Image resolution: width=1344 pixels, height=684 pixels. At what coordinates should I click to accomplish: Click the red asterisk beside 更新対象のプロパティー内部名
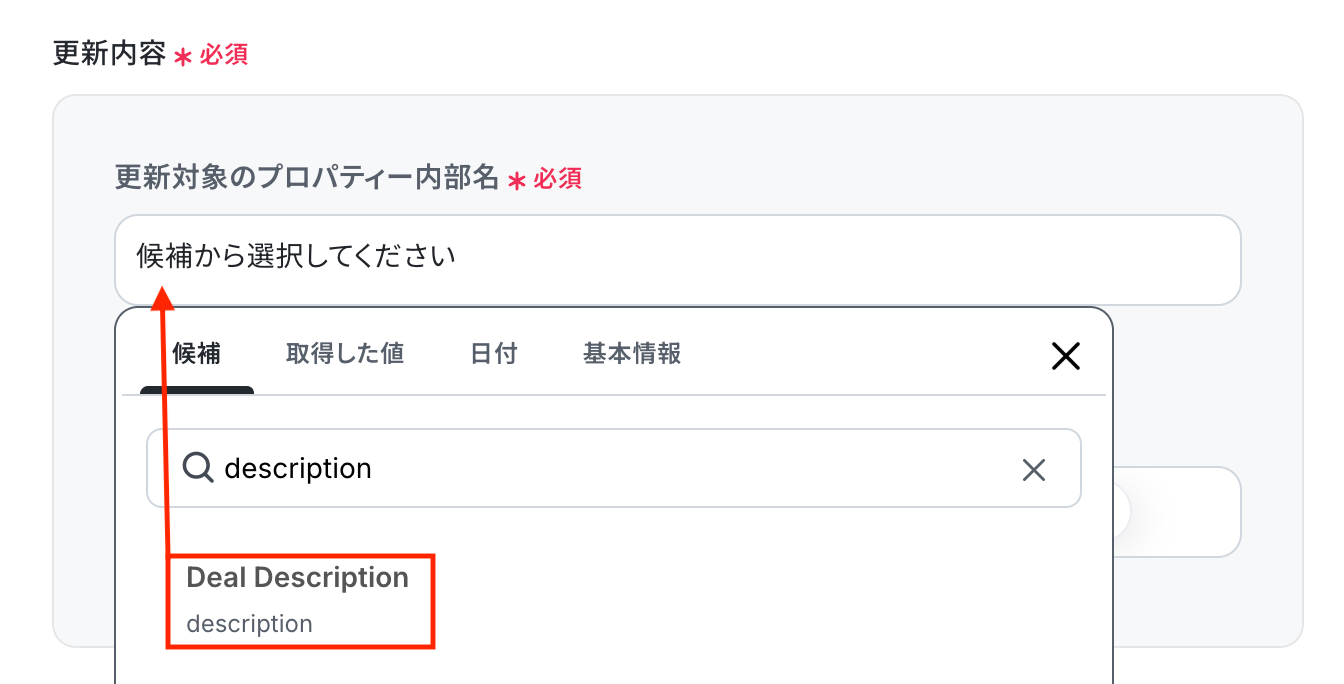click(516, 181)
